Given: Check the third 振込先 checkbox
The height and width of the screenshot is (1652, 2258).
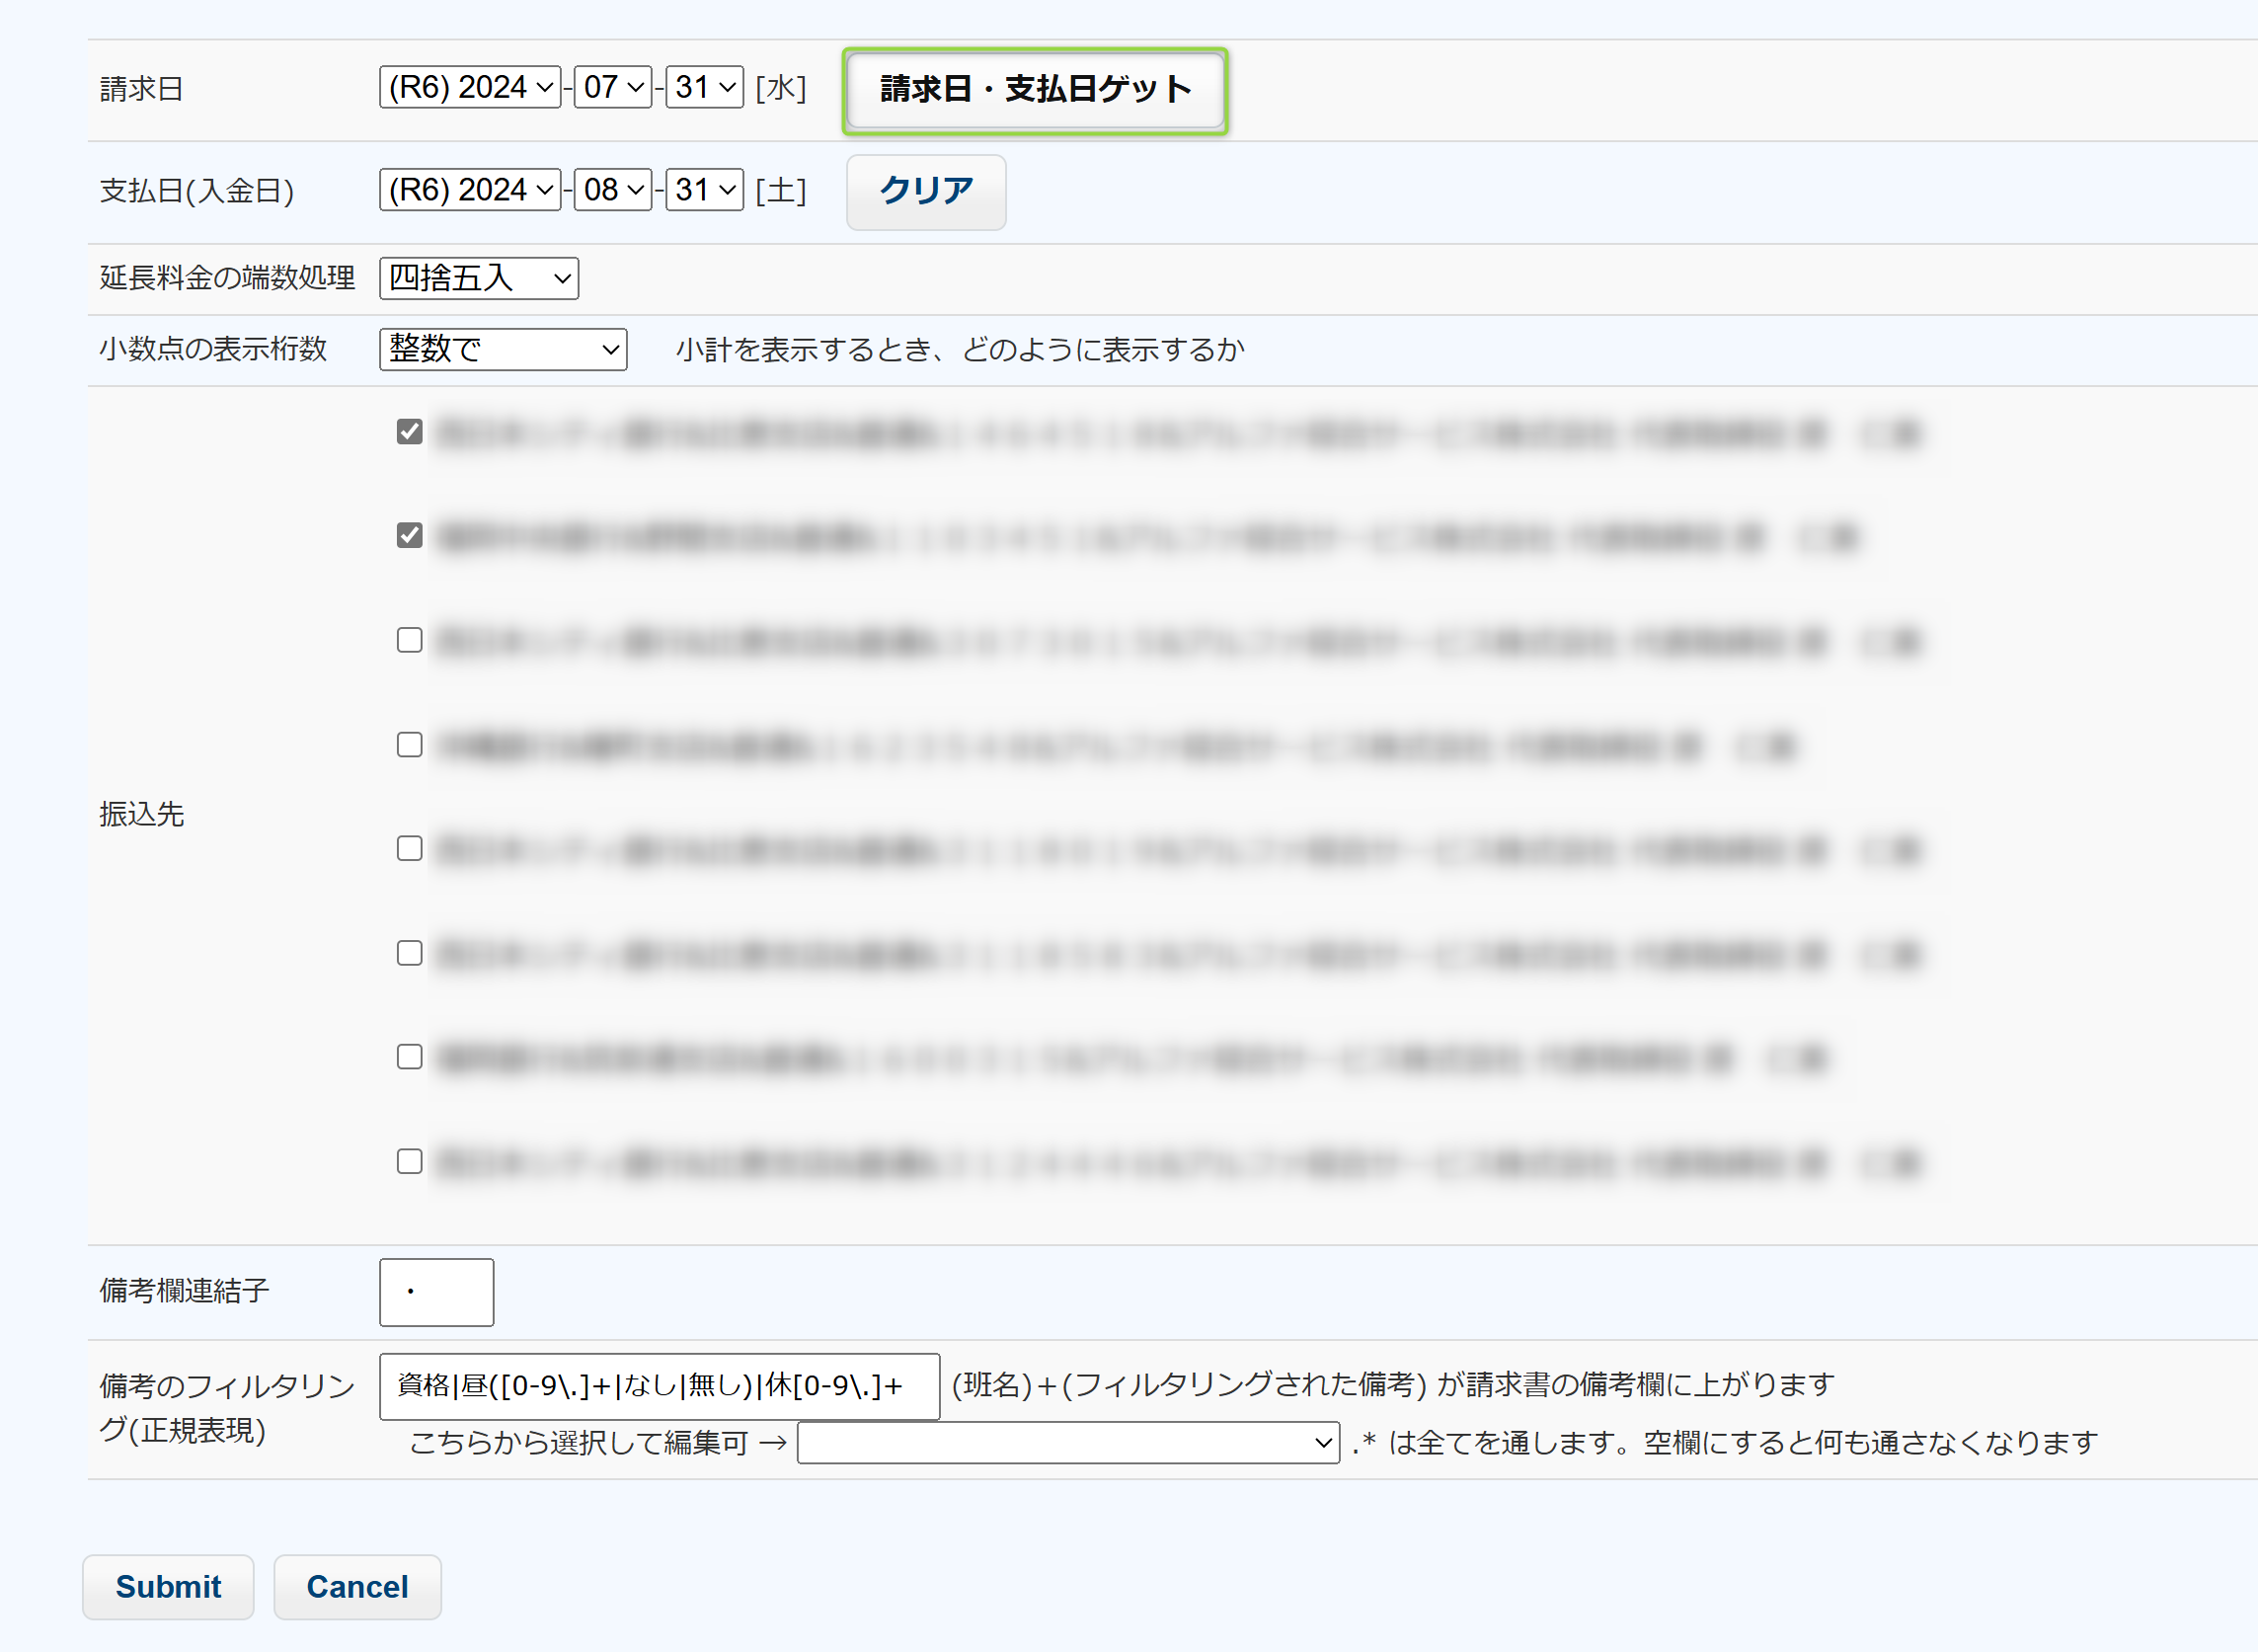Looking at the screenshot, I should pos(409,640).
